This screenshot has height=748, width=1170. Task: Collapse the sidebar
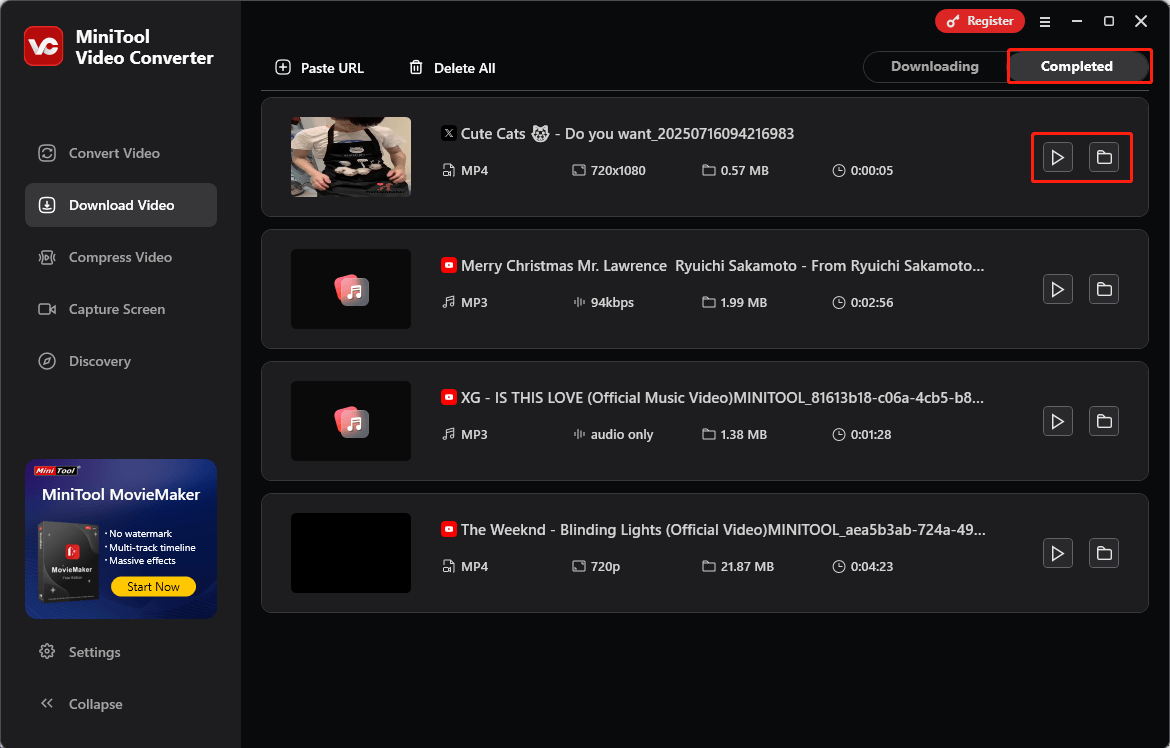tap(121, 704)
